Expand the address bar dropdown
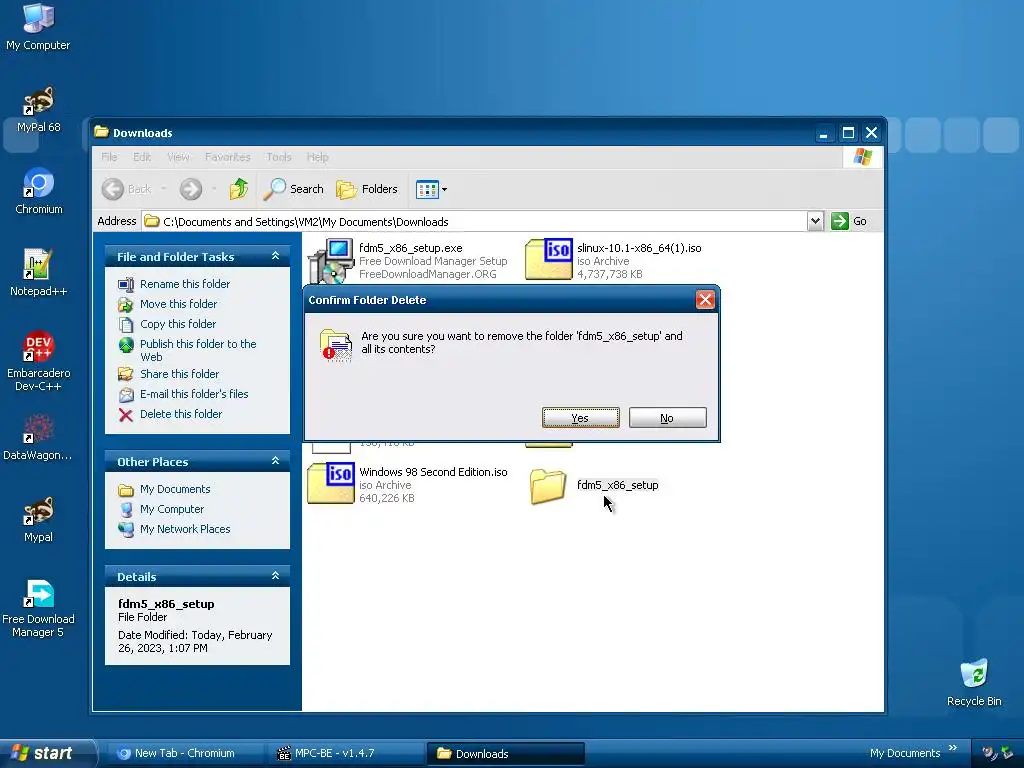 (814, 221)
